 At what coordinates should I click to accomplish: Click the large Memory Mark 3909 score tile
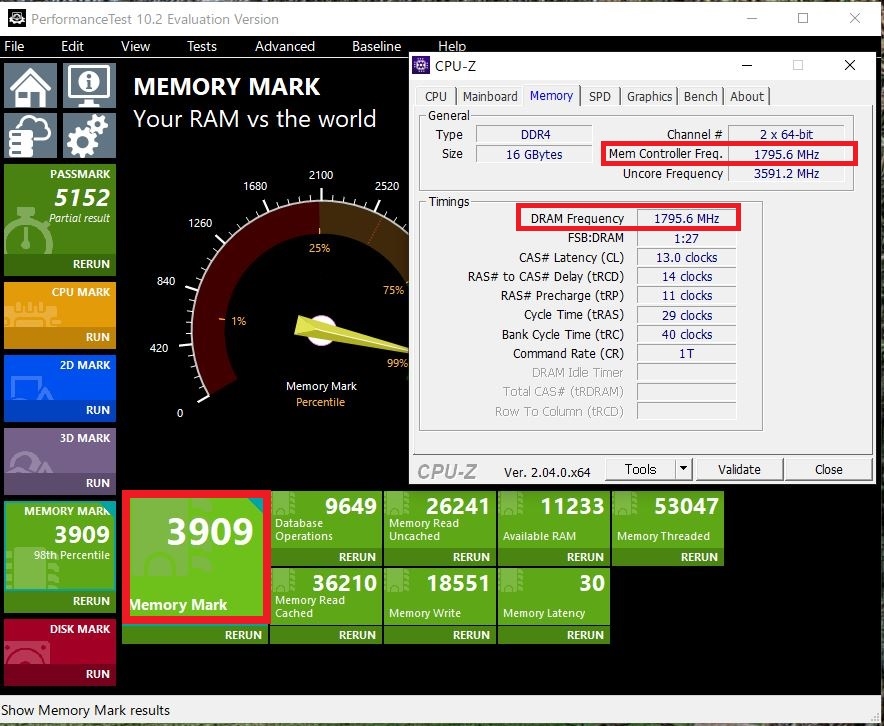[x=196, y=557]
